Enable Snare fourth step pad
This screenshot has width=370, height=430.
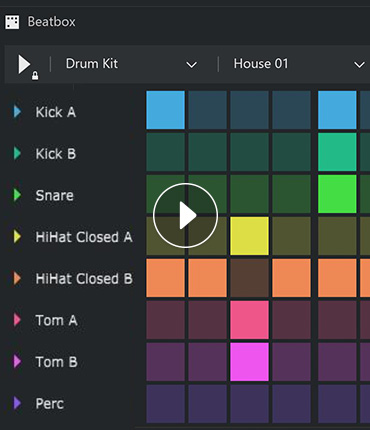[291, 194]
